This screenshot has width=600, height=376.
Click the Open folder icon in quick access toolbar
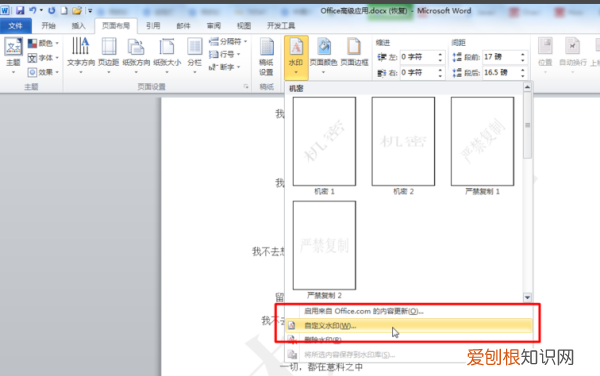(77, 10)
